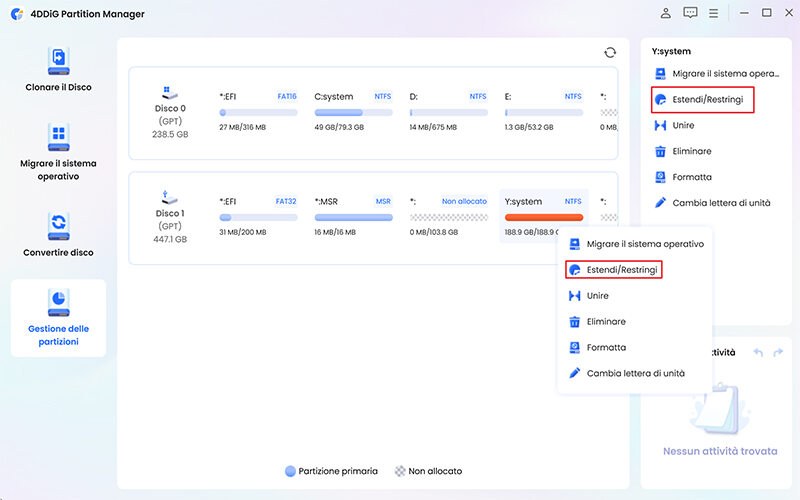Pick Formatta in the context menu

point(606,348)
